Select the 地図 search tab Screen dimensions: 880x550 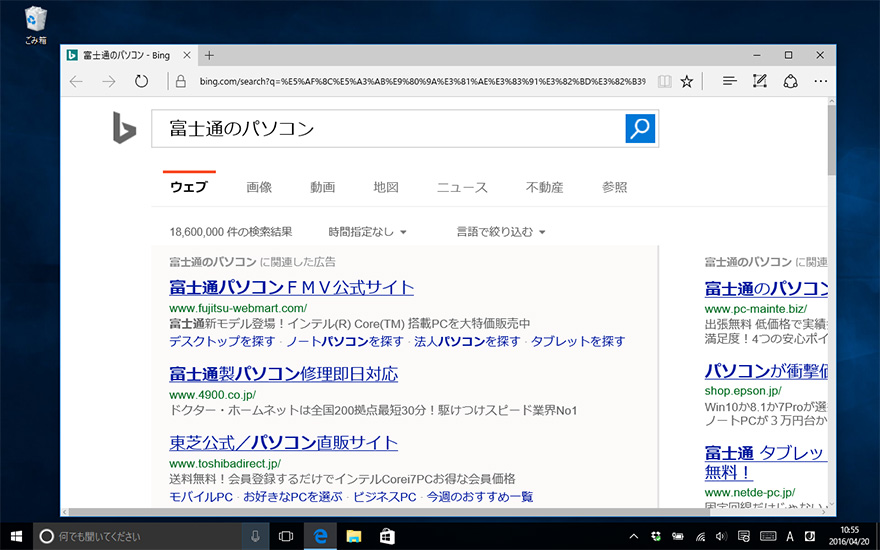pyautogui.click(x=386, y=187)
